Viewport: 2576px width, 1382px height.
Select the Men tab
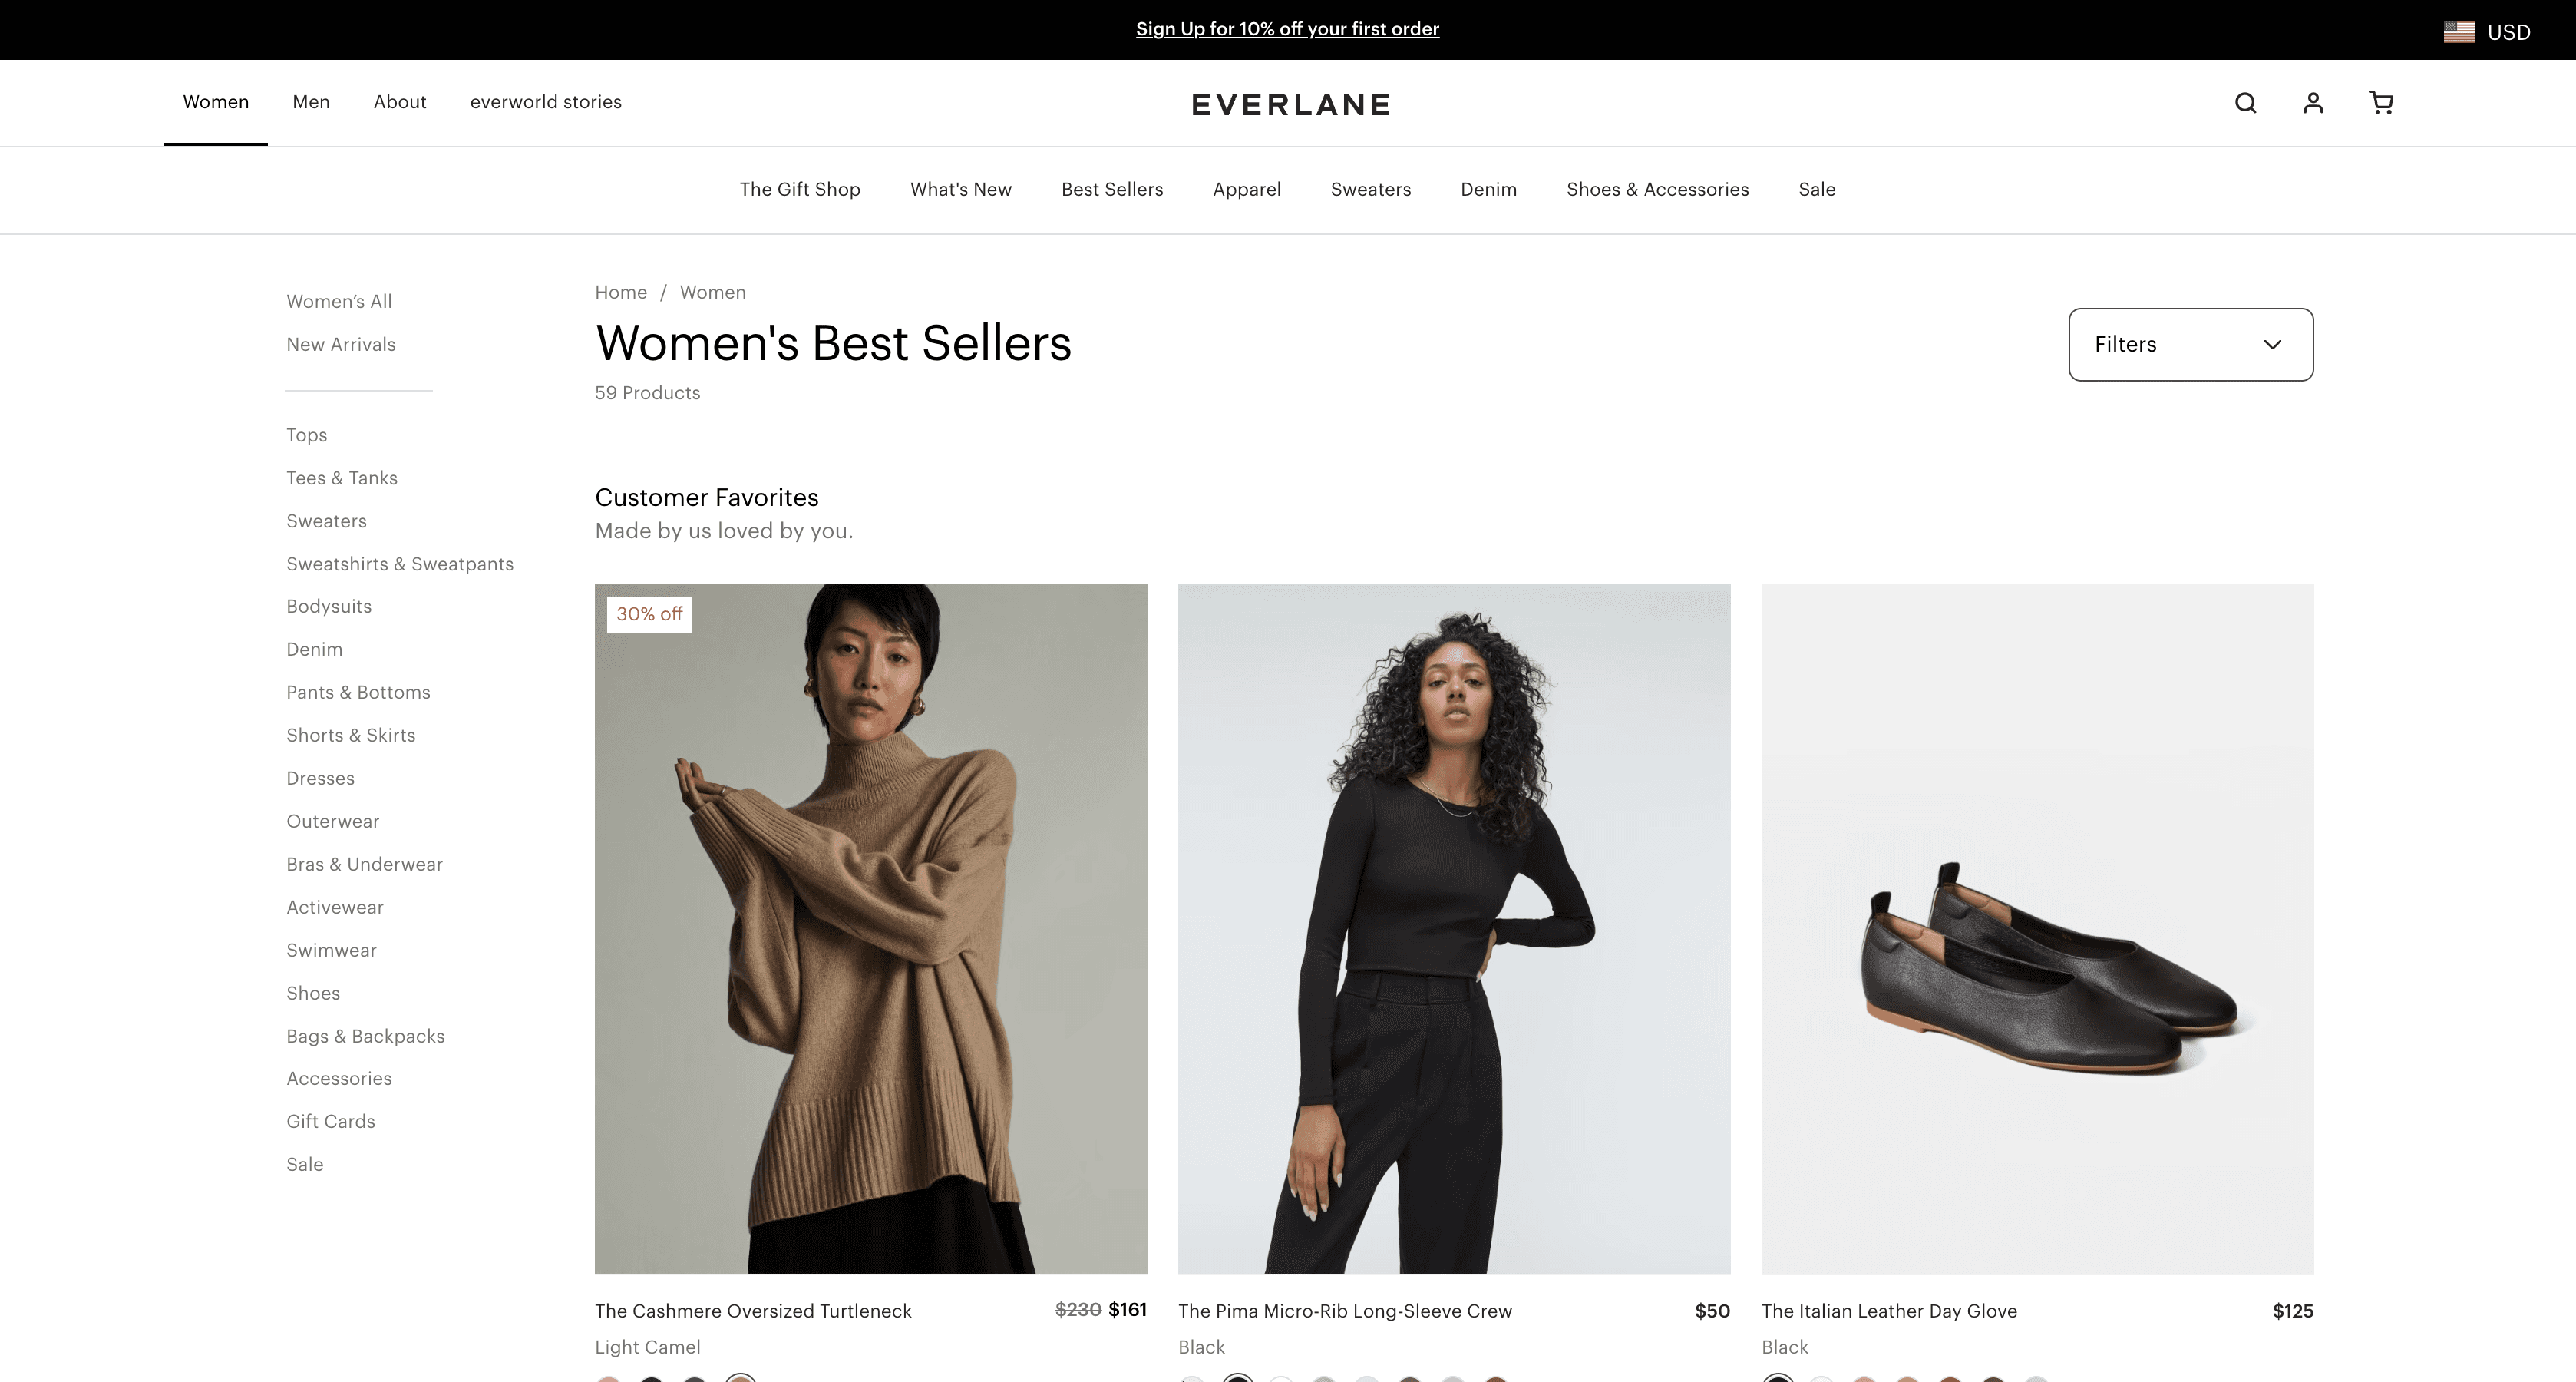point(311,102)
